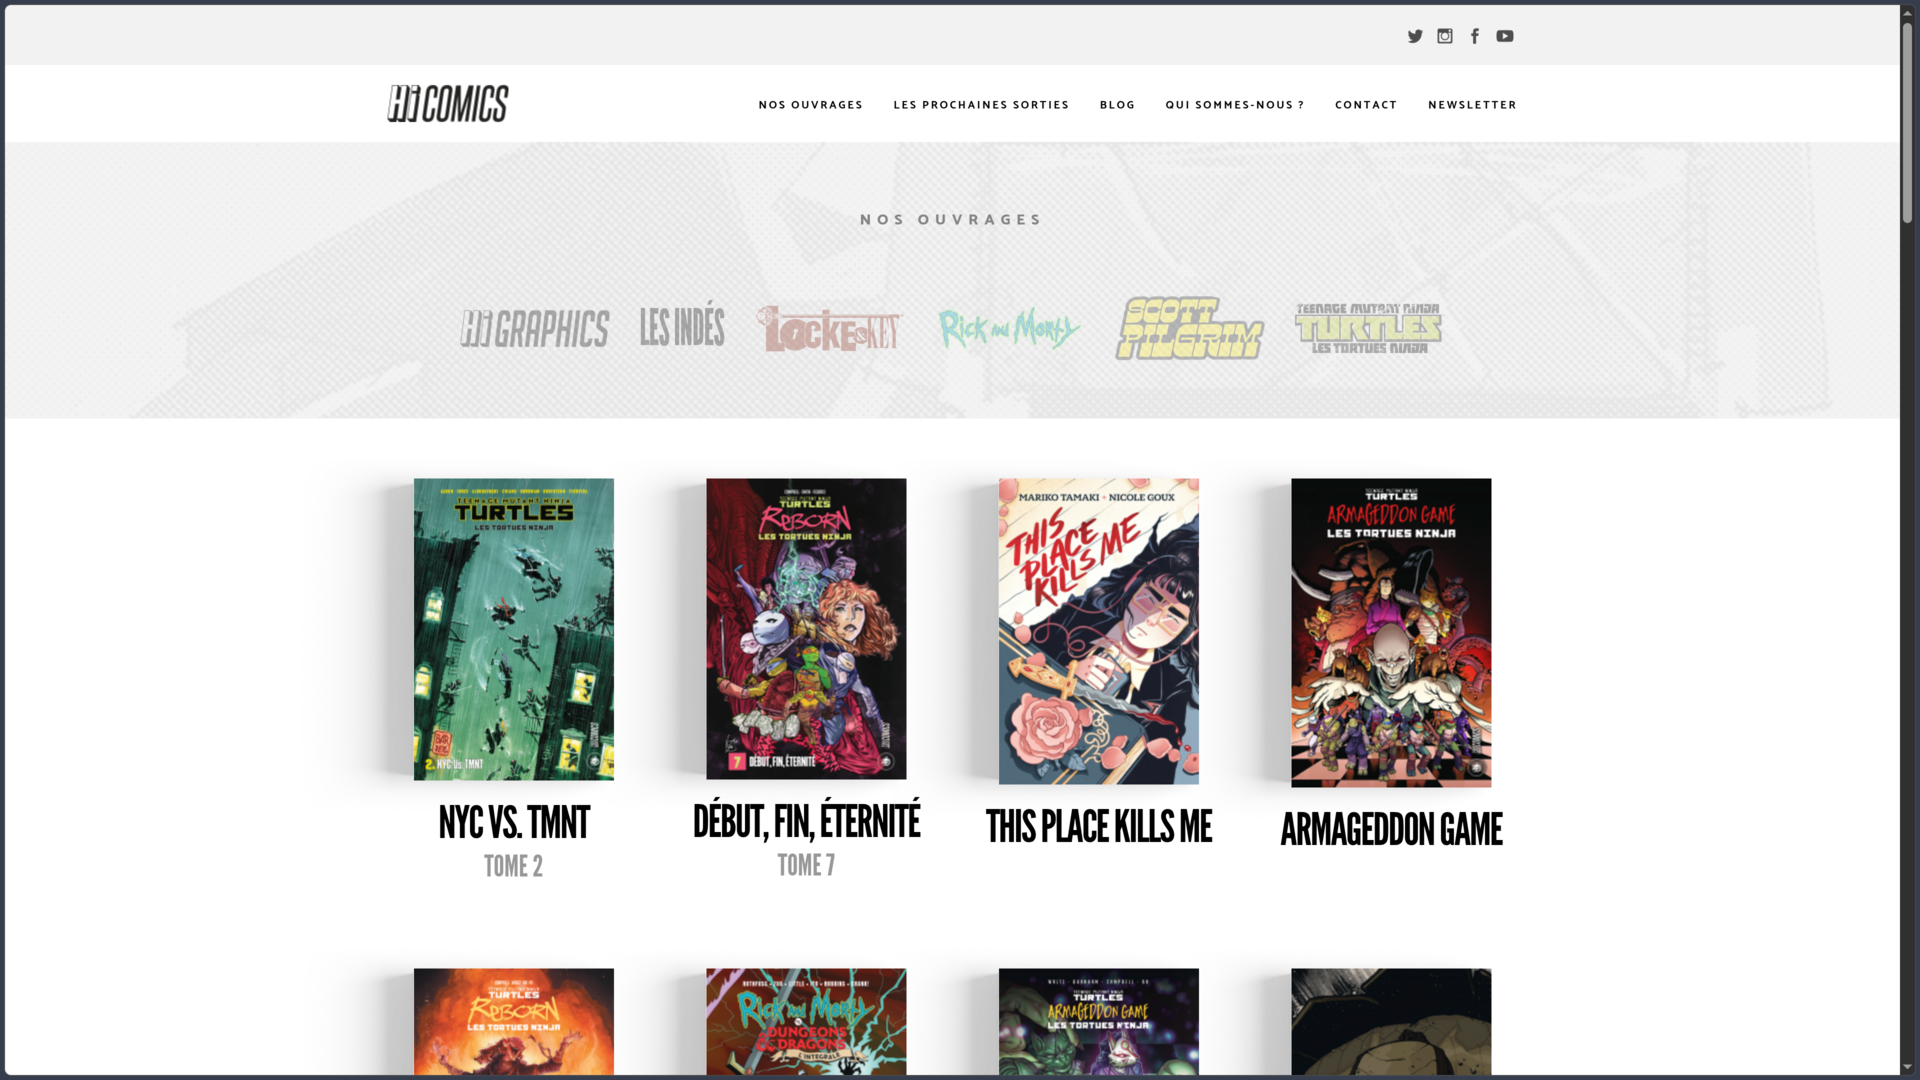Screen dimensions: 1920x1080
Task: Select the Les Indés collection logo
Action: coord(682,327)
